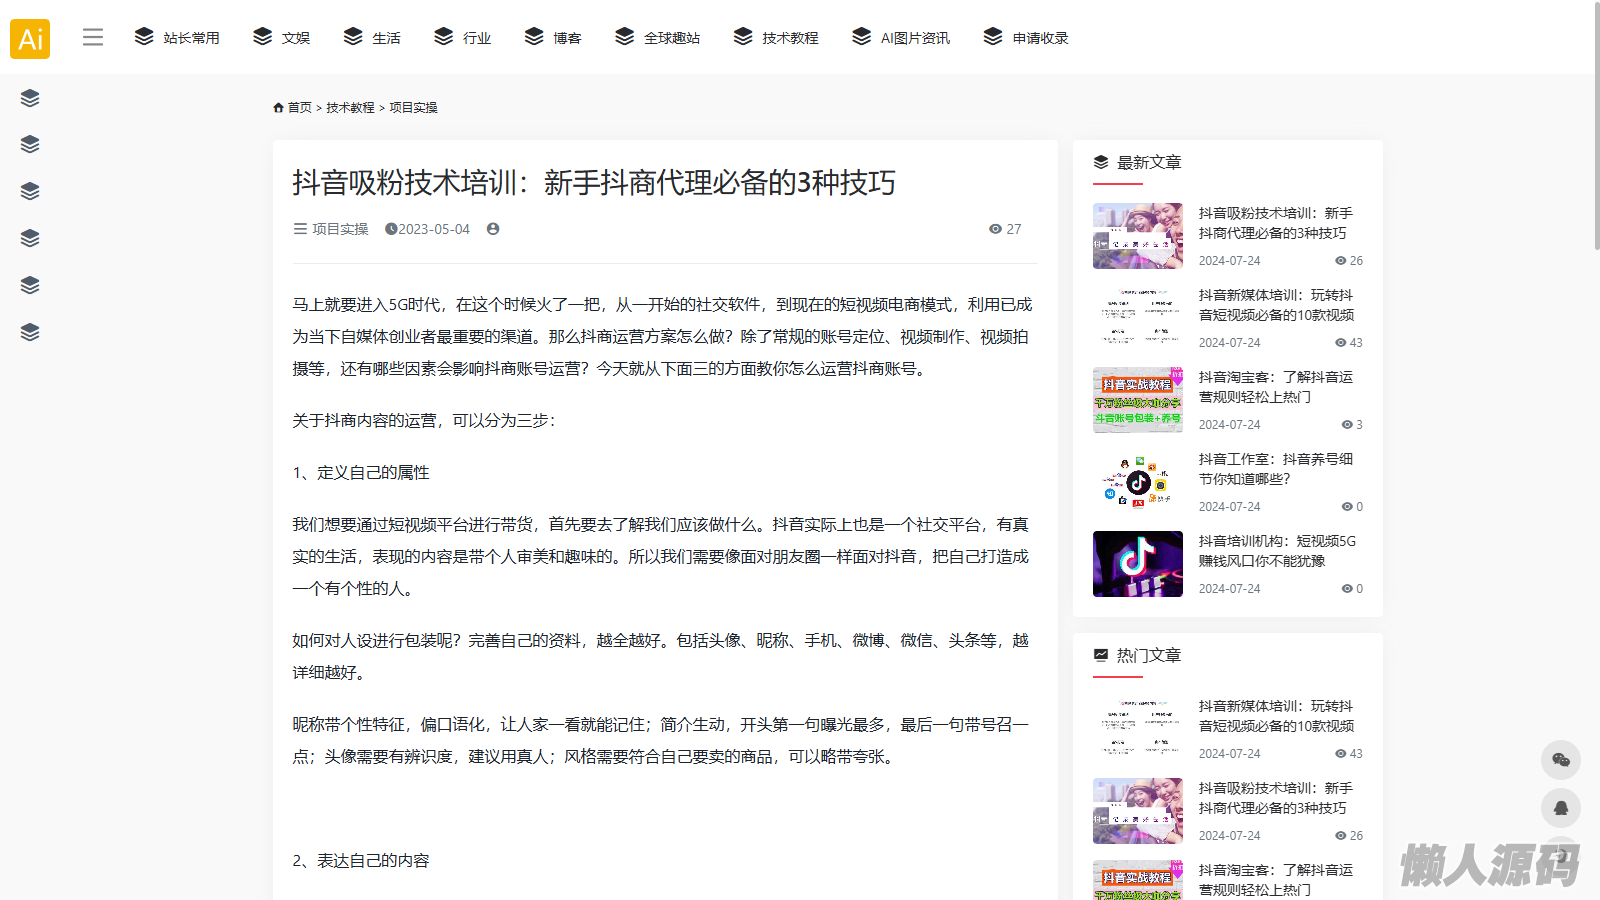Open the 站长常用 navigation menu
The image size is (1600, 900).
tap(177, 38)
